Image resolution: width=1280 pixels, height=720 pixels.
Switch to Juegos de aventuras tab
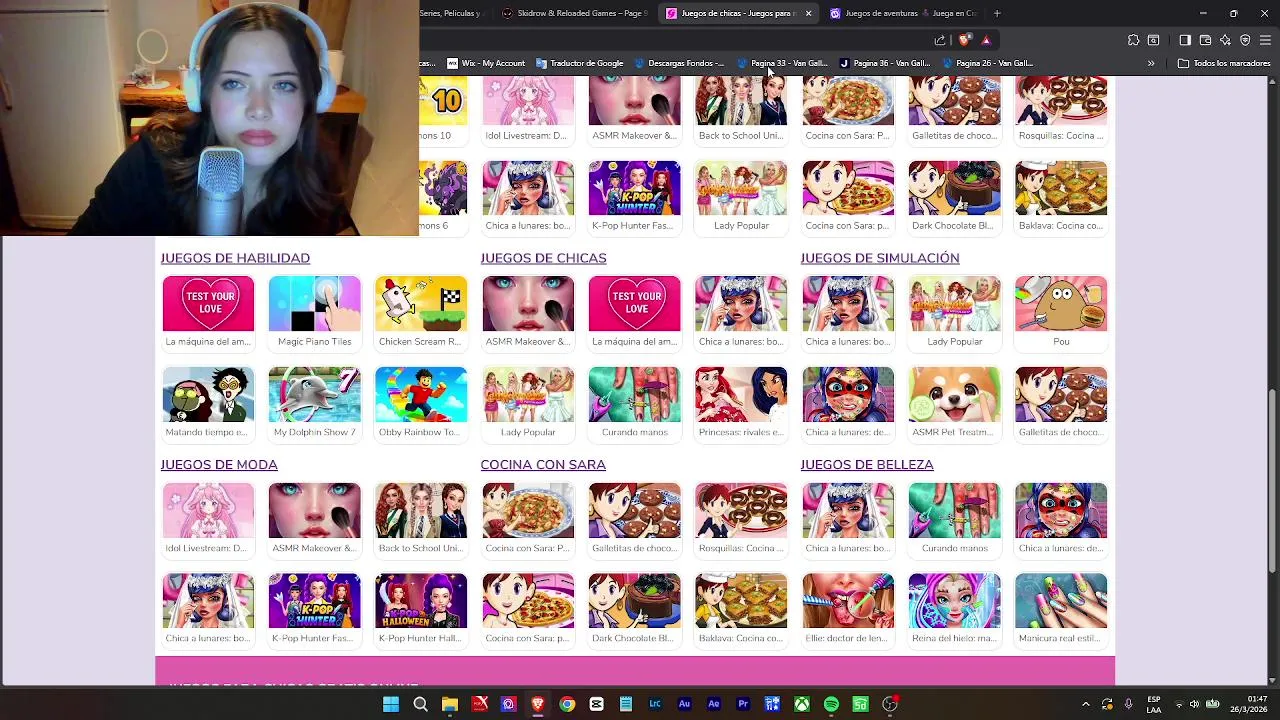coord(903,13)
